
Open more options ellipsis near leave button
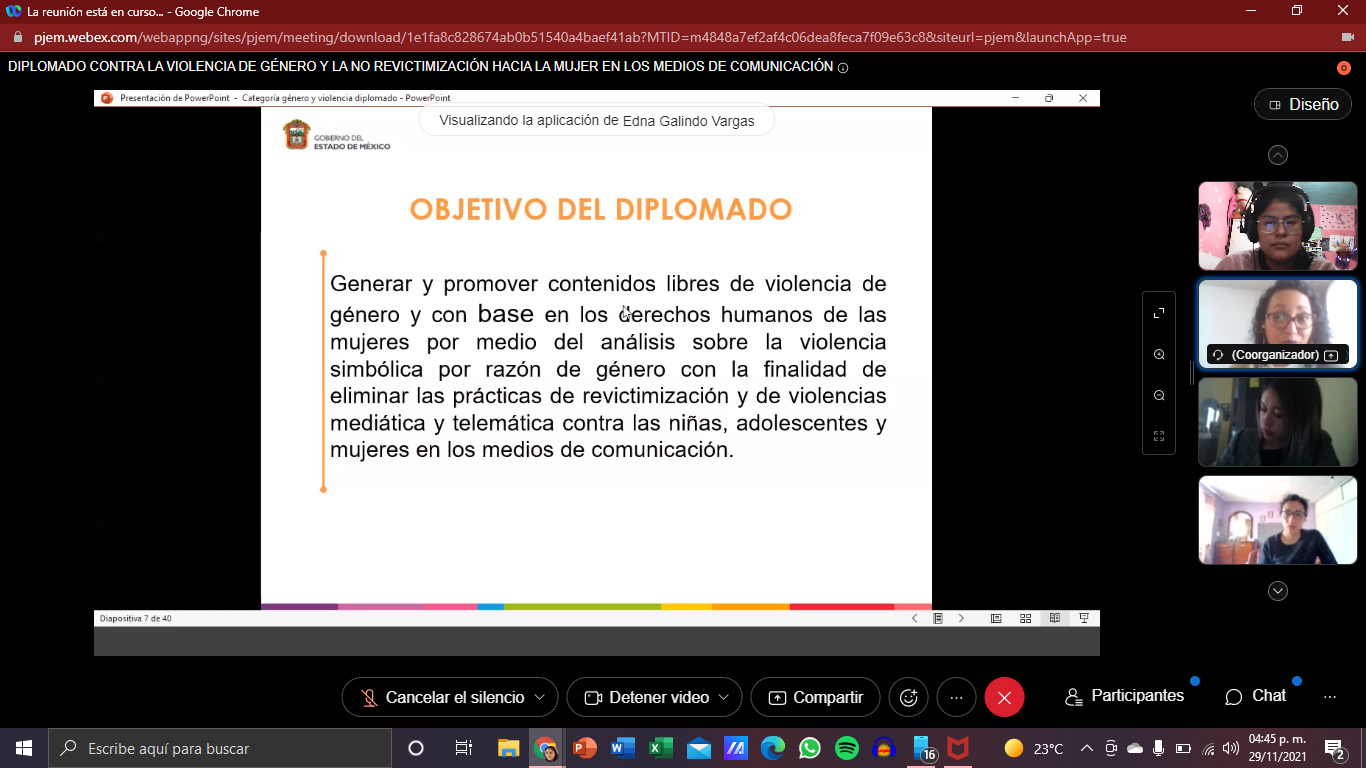956,697
